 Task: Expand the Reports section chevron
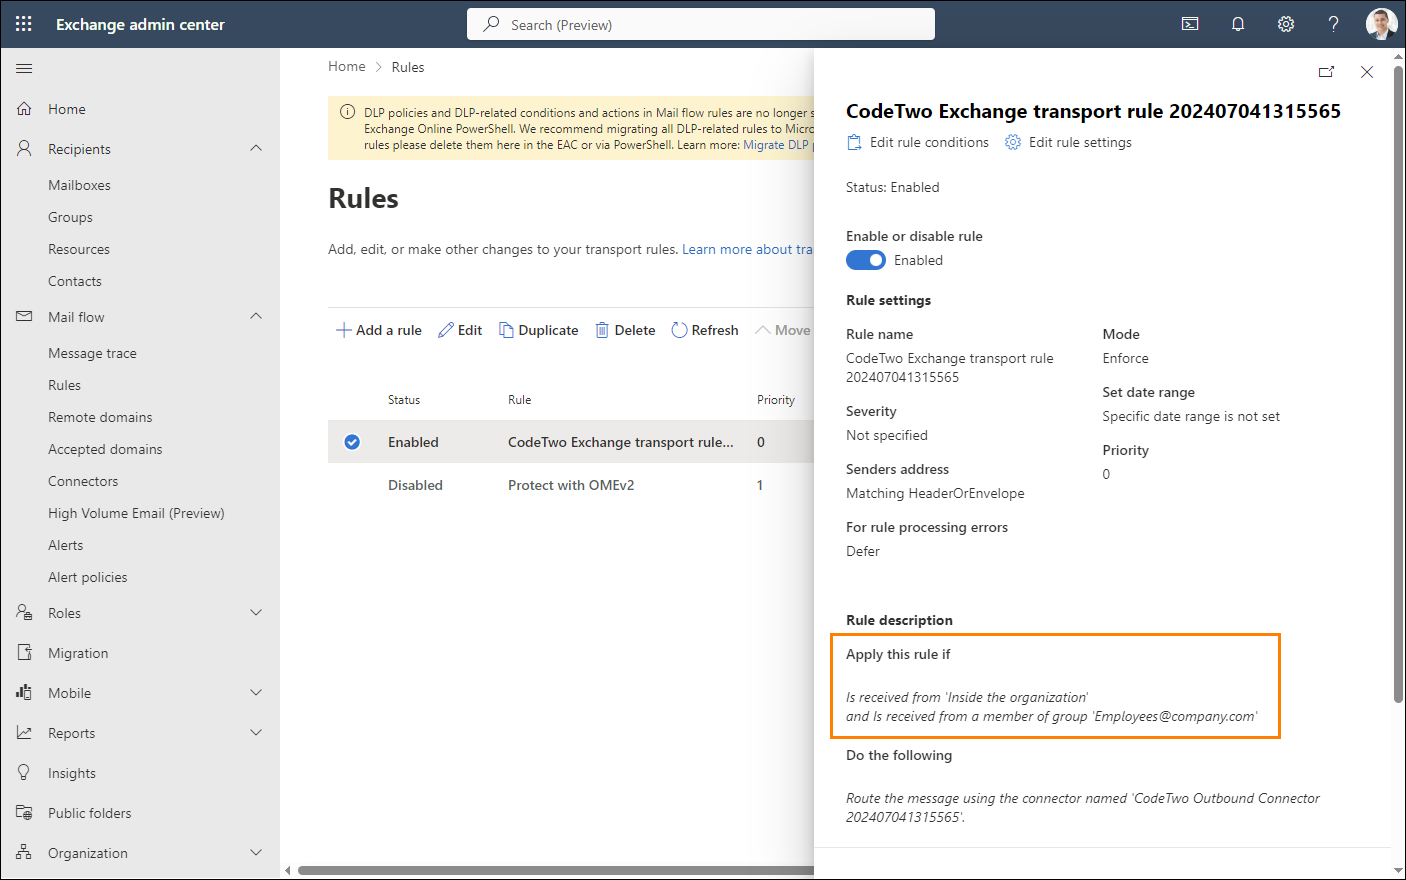pos(256,732)
